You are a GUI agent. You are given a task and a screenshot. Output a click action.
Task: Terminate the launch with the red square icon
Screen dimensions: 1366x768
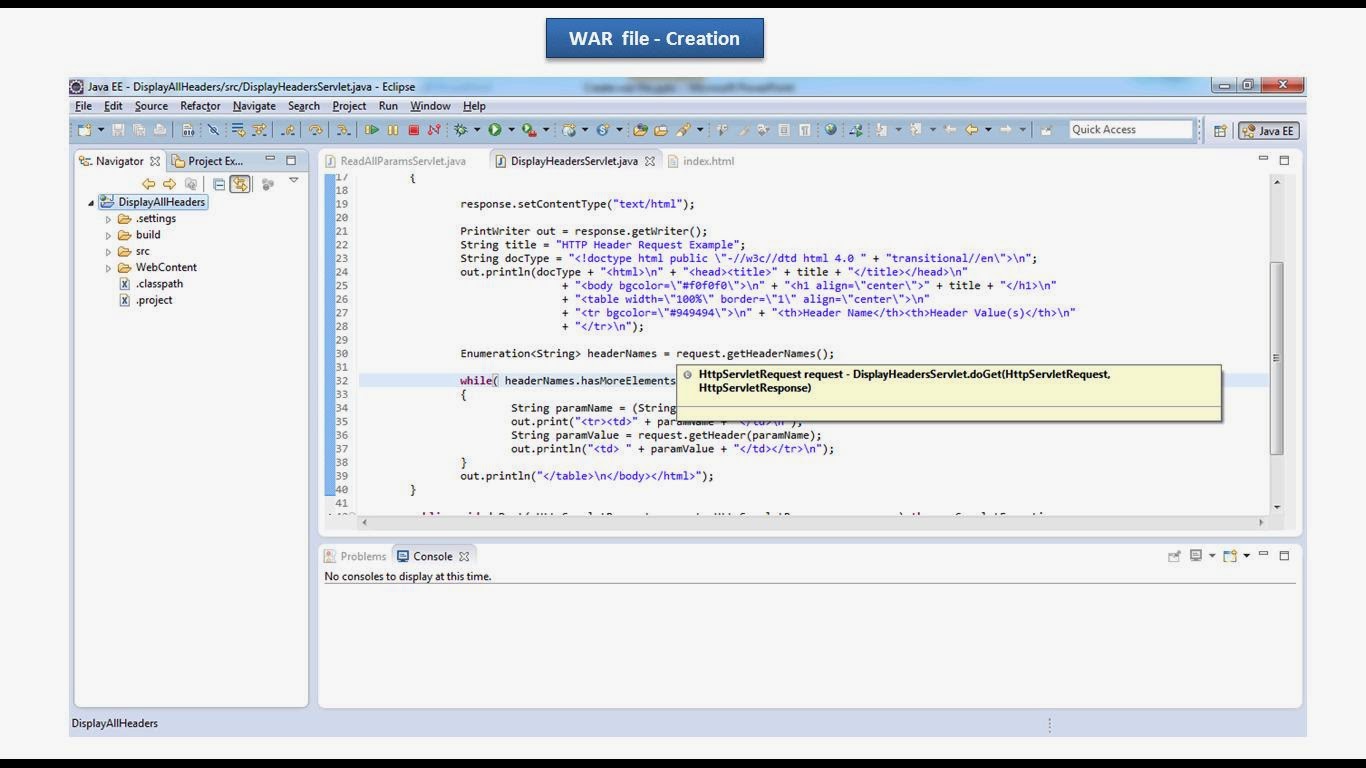point(414,130)
